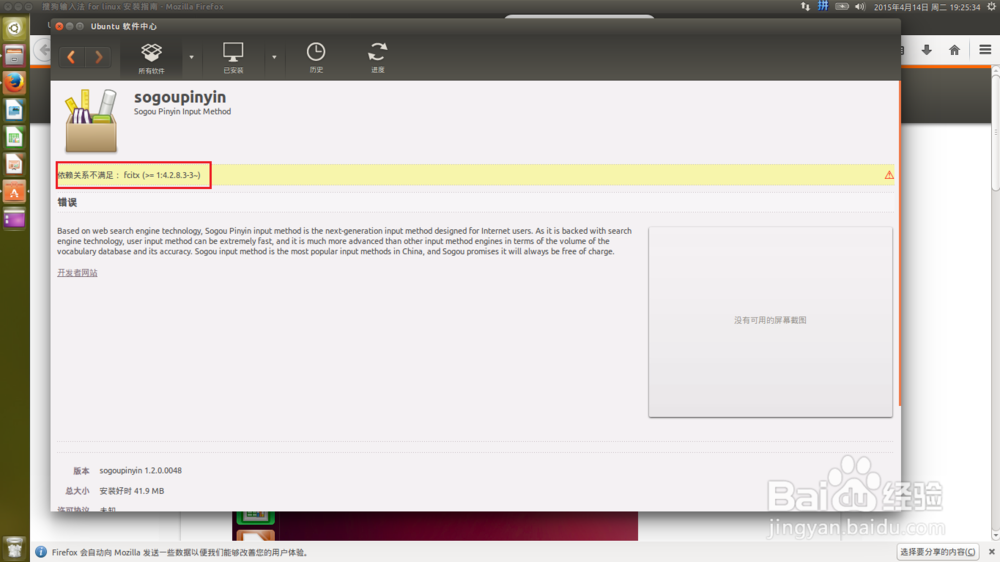Viewport: 1000px width, 562px height.
Task: Click the "错误" heading text
Action: [67, 202]
